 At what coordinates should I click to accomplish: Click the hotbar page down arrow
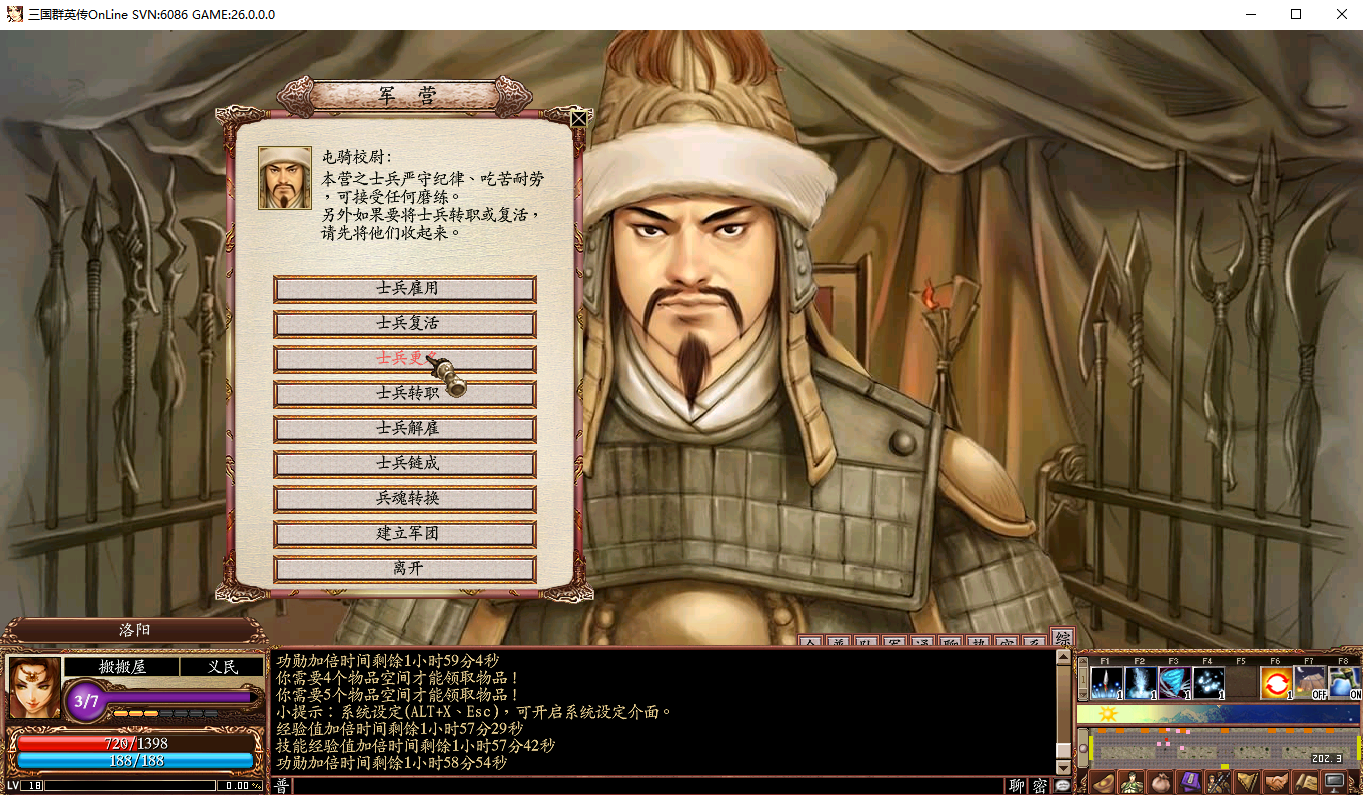[x=1084, y=695]
